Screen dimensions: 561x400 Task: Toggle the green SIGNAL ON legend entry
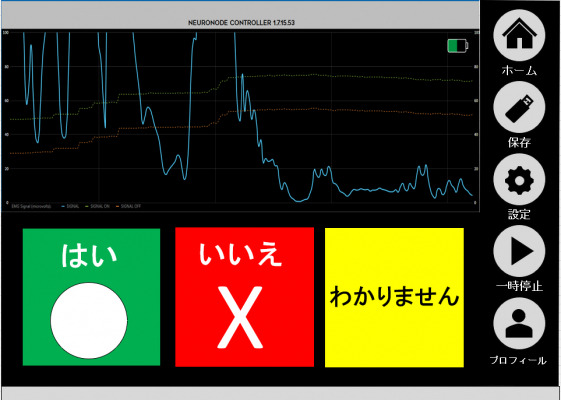97,206
